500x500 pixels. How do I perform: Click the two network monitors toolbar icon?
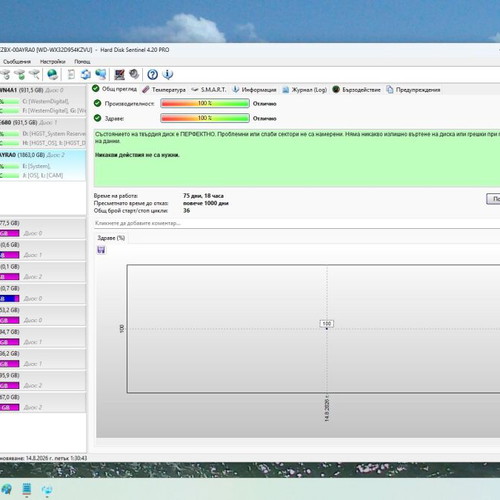101,74
